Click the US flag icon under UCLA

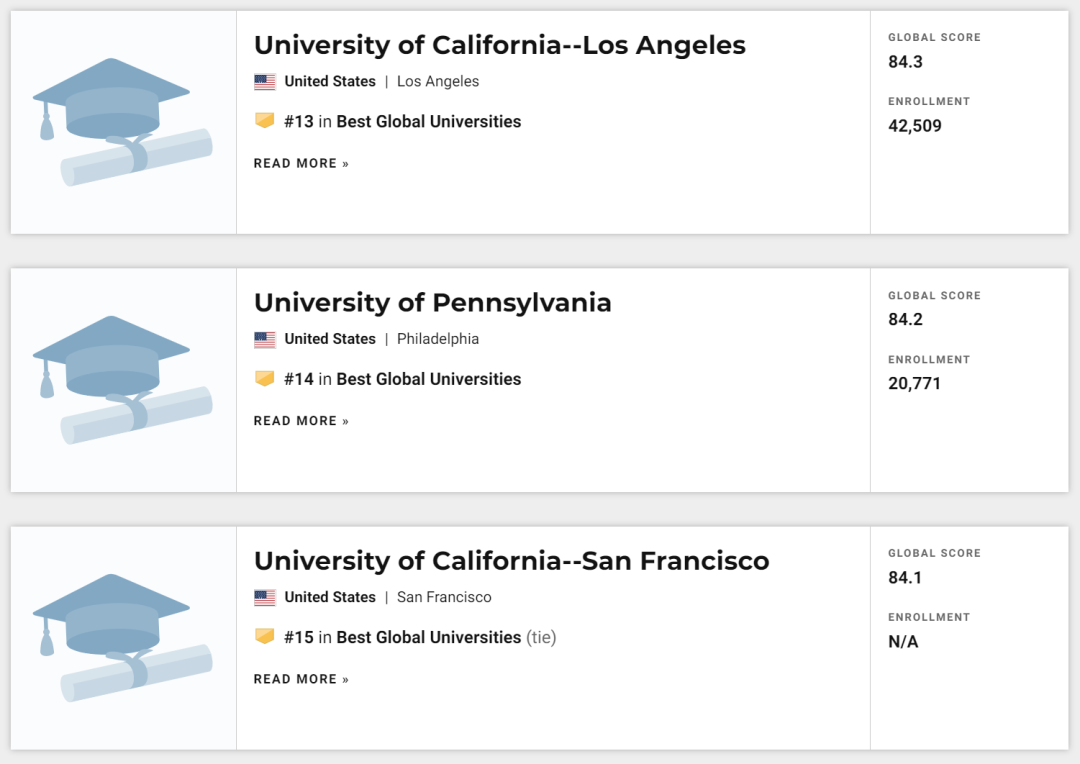point(265,82)
